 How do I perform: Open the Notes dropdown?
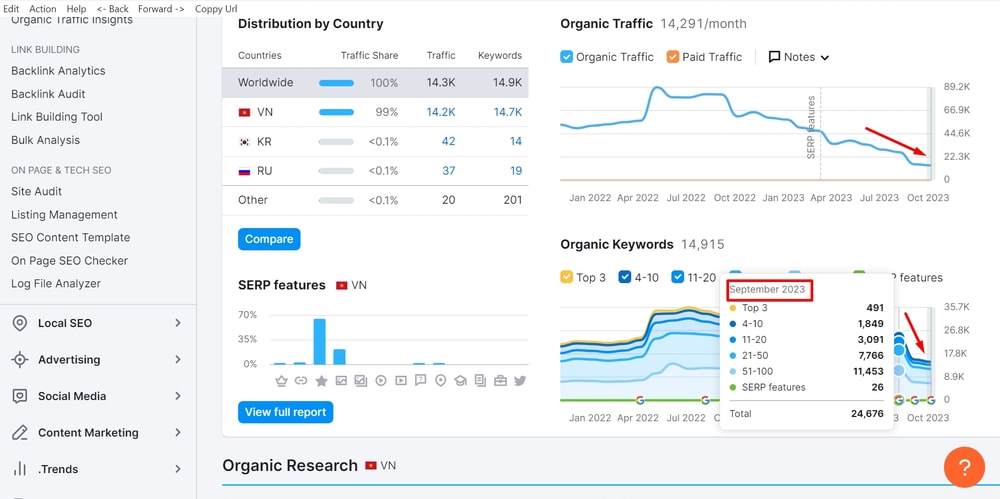(x=798, y=57)
